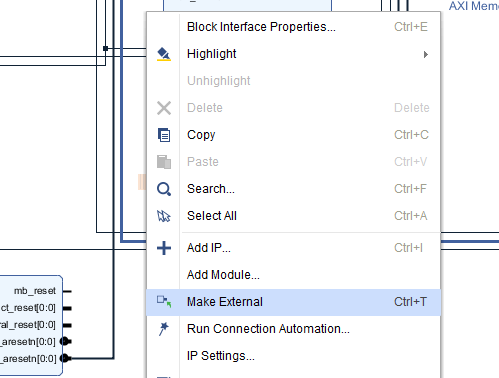Click the Add IP plus icon
The height and width of the screenshot is (378, 499).
164,248
